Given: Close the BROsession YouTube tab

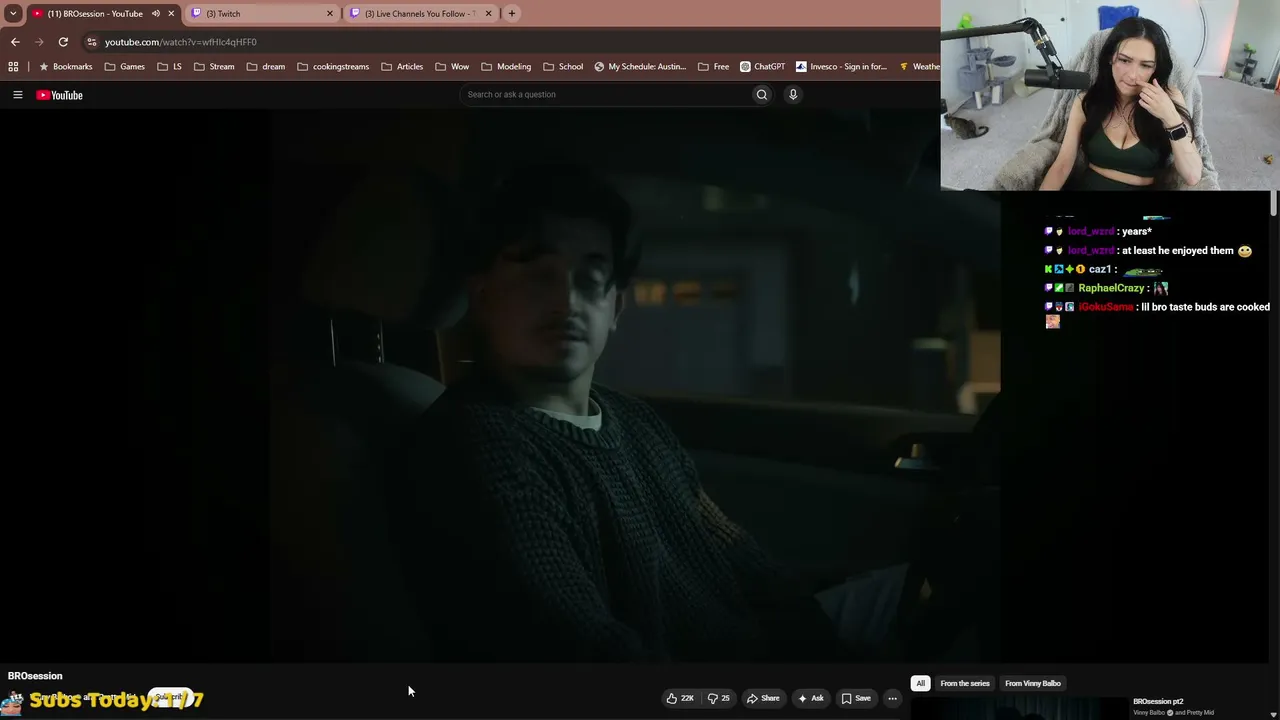Looking at the screenshot, I should [171, 14].
